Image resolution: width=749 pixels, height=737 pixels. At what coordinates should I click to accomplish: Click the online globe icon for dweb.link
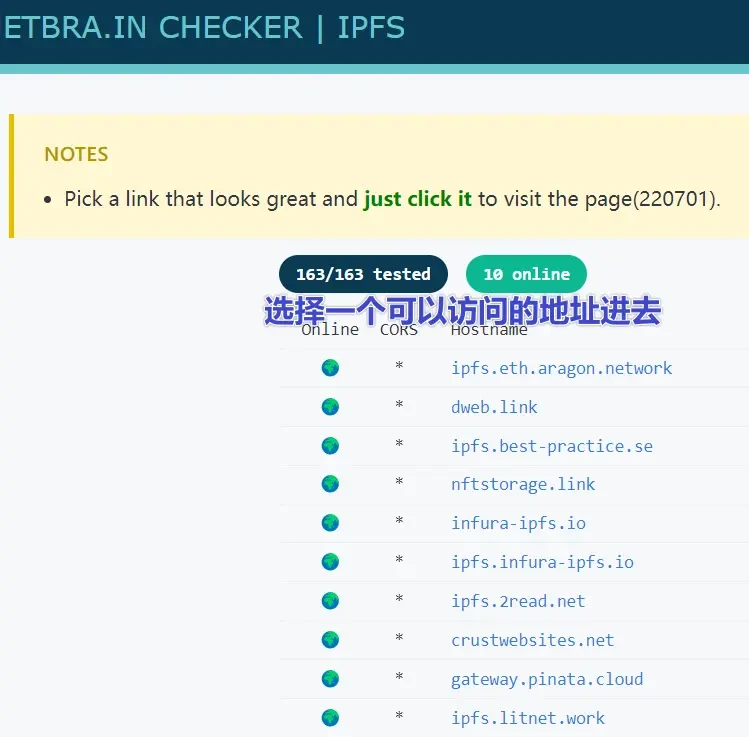pyautogui.click(x=330, y=407)
